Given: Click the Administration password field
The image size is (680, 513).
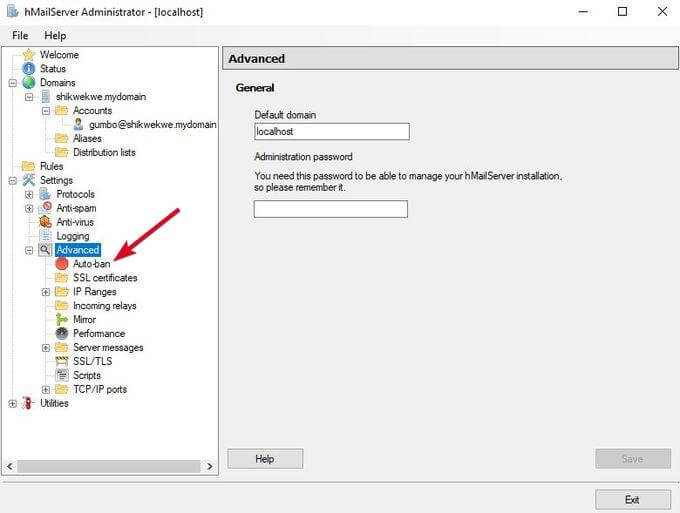Looking at the screenshot, I should tap(330, 209).
